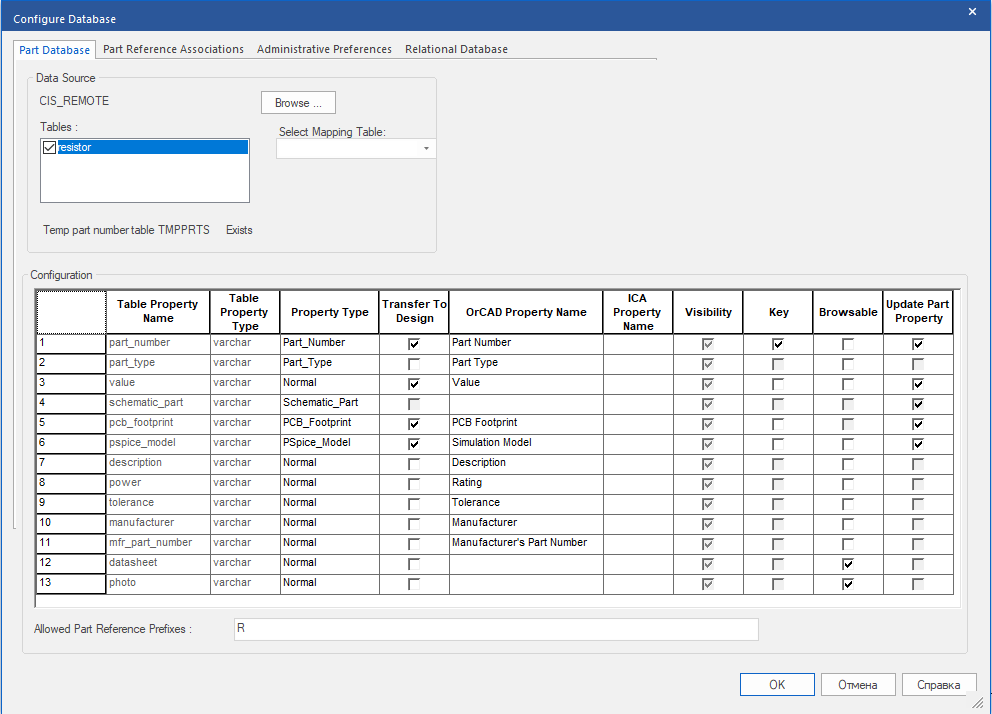Close the Configure Database dialog
Image resolution: width=992 pixels, height=714 pixels.
click(x=972, y=11)
